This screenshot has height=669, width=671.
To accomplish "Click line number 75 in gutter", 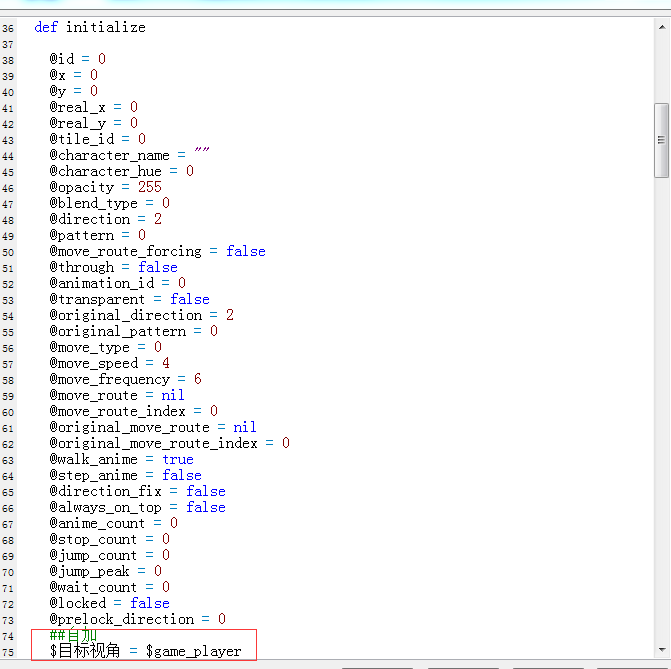I will tap(8, 653).
